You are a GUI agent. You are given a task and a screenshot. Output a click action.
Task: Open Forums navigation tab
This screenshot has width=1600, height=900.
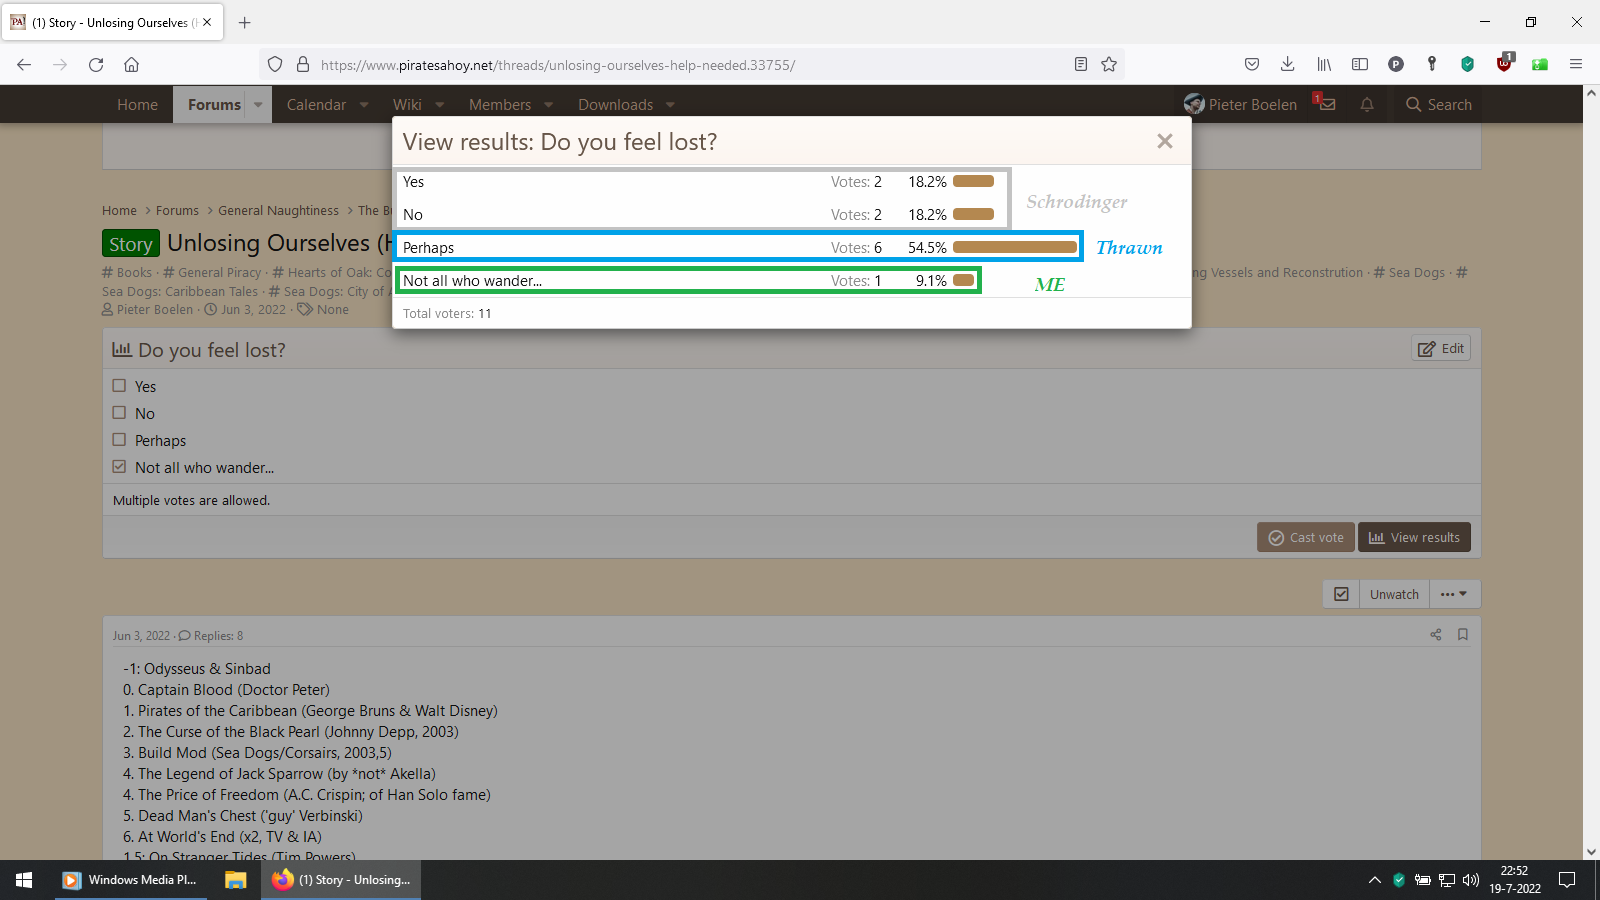214,104
